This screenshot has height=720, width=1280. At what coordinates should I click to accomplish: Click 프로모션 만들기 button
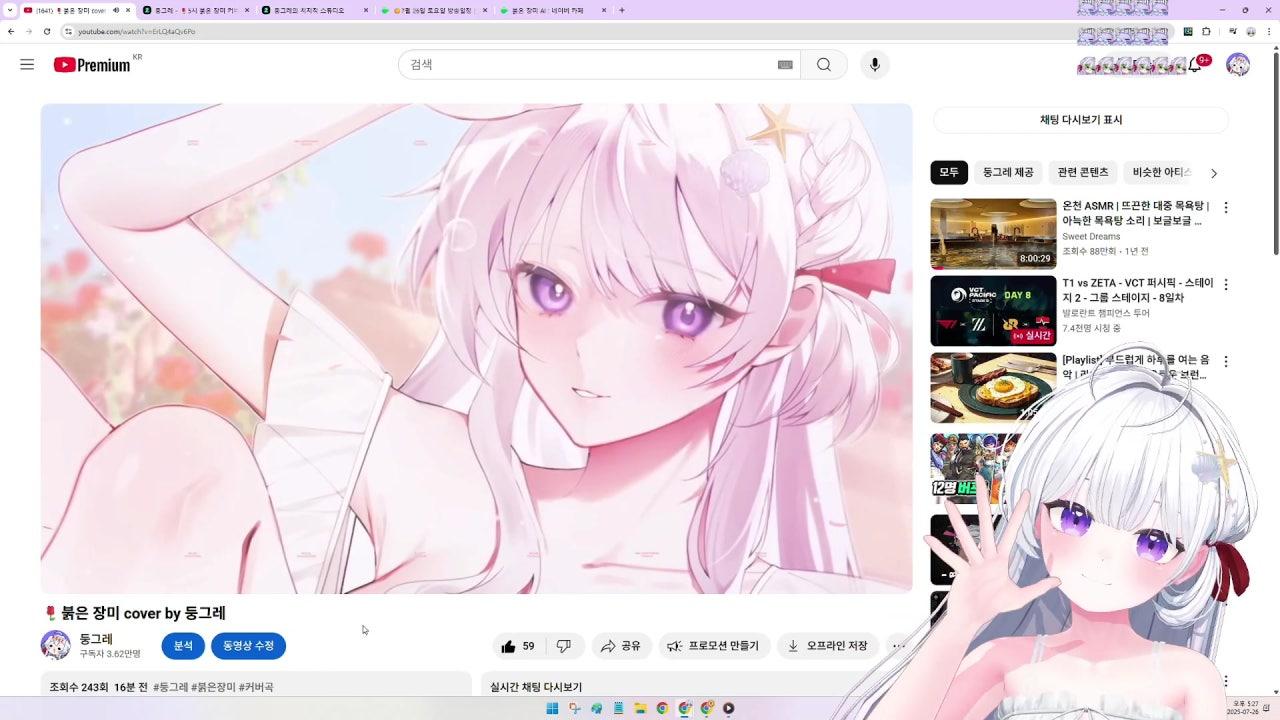tap(714, 646)
